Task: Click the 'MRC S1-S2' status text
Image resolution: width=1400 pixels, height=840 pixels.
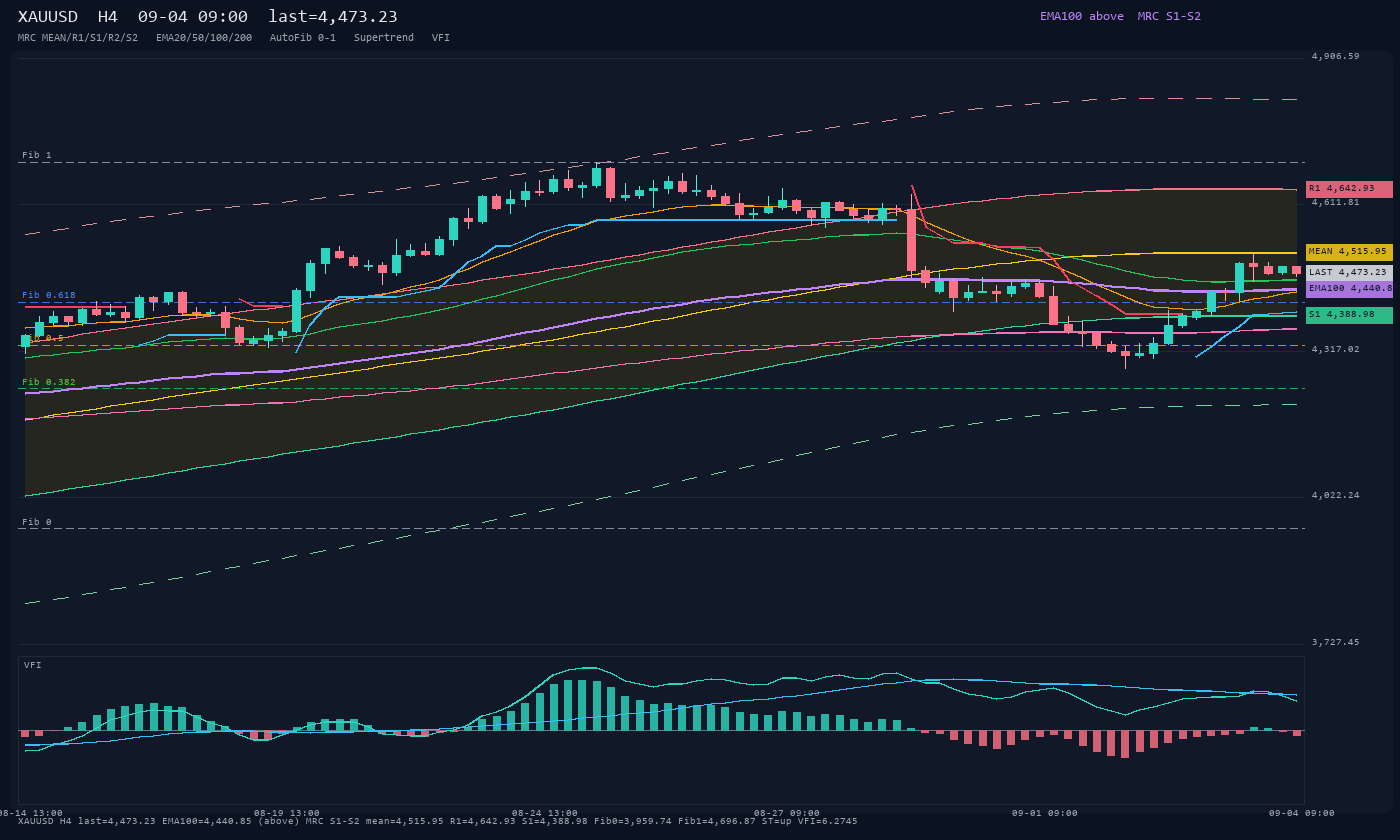Action: pyautogui.click(x=1169, y=16)
